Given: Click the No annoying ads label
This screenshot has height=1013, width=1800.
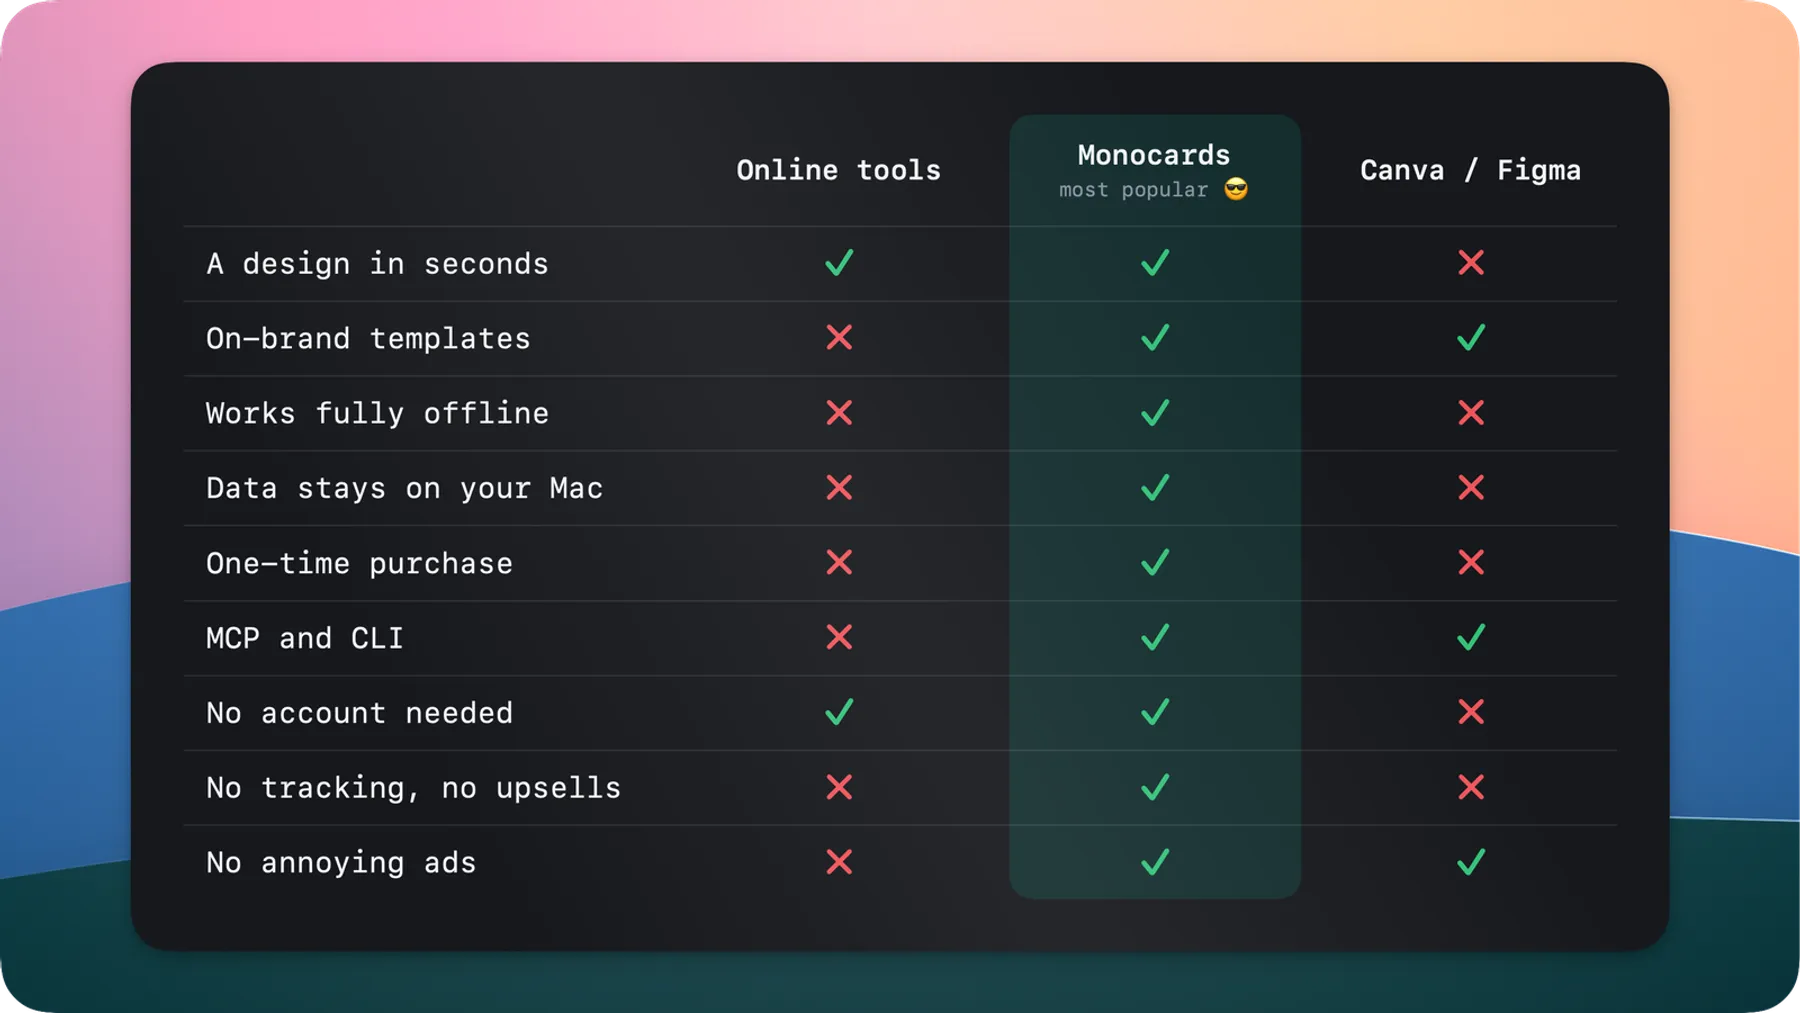Looking at the screenshot, I should pos(341,864).
